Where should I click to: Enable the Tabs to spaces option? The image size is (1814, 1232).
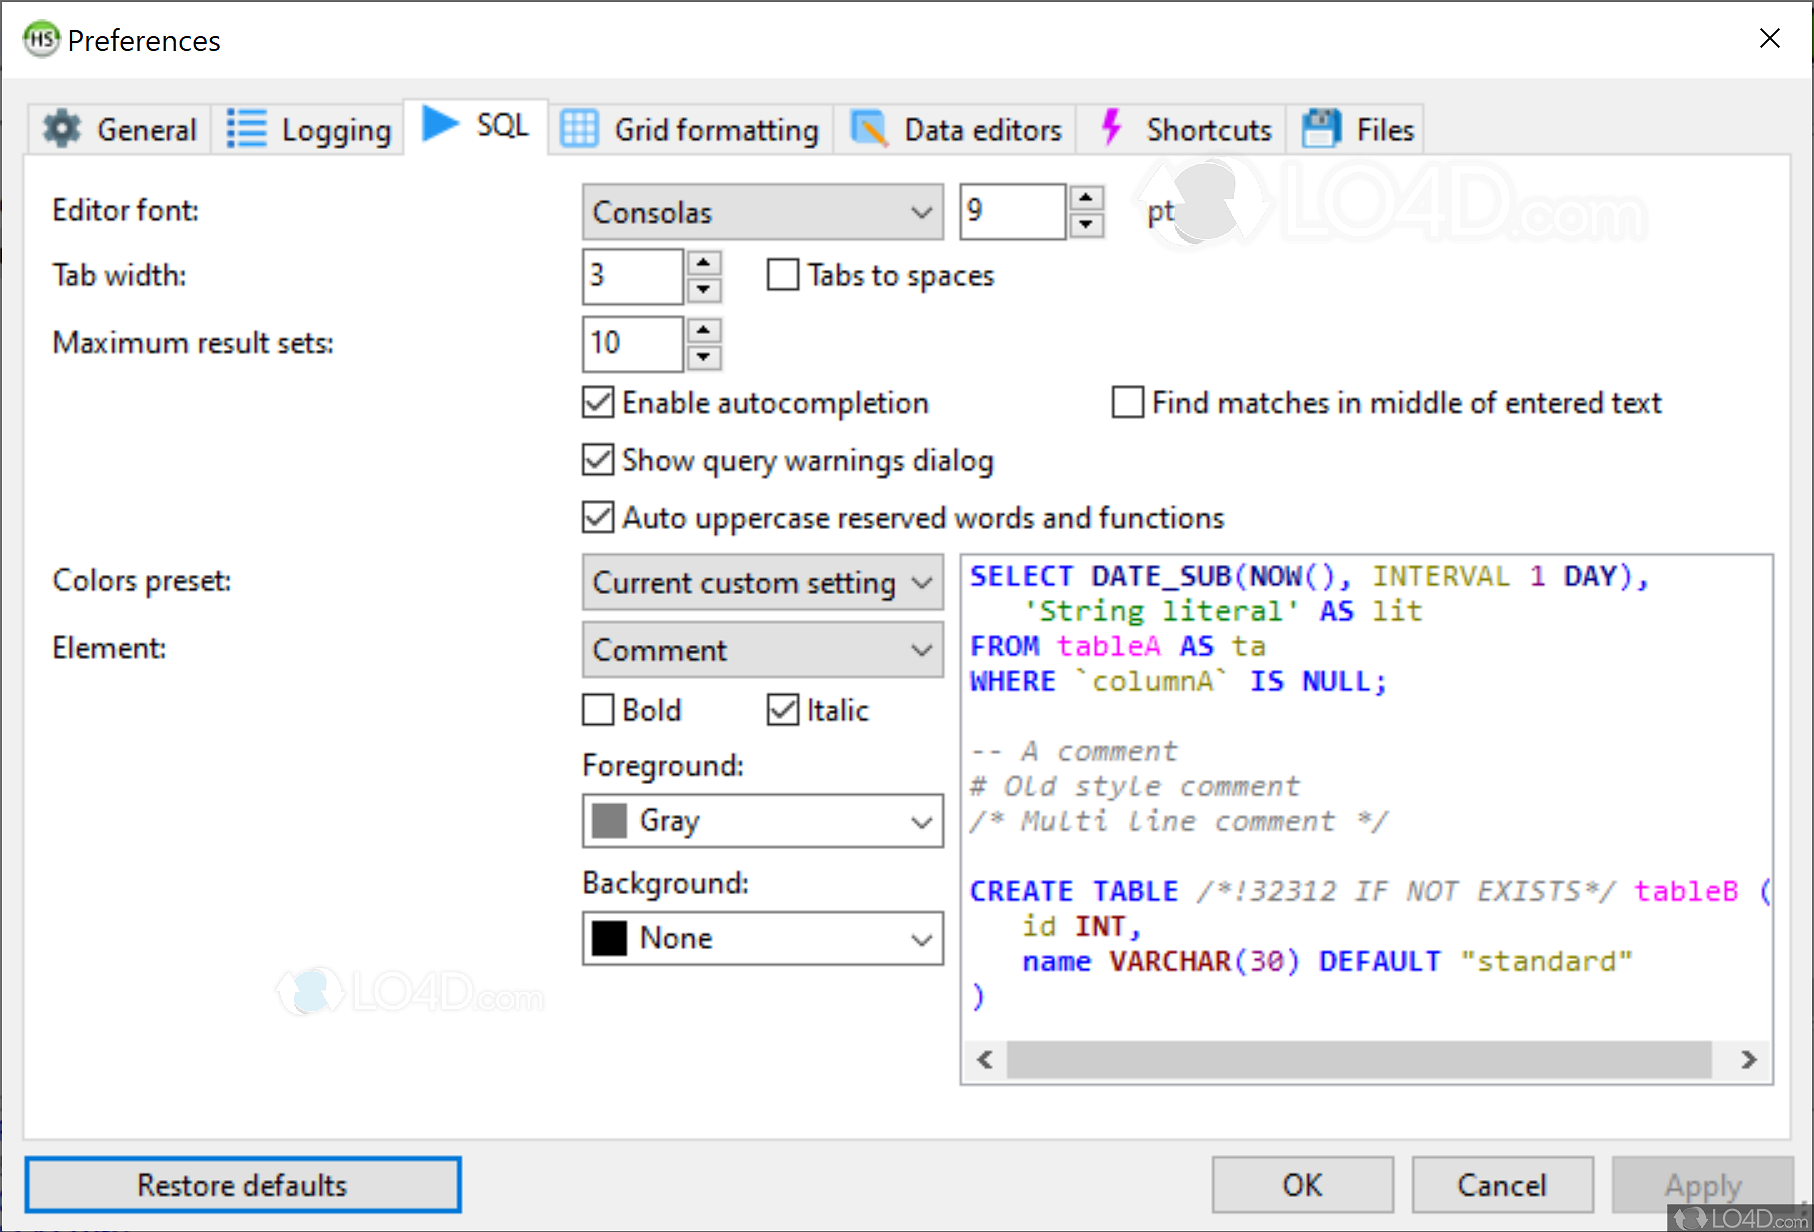pos(781,274)
